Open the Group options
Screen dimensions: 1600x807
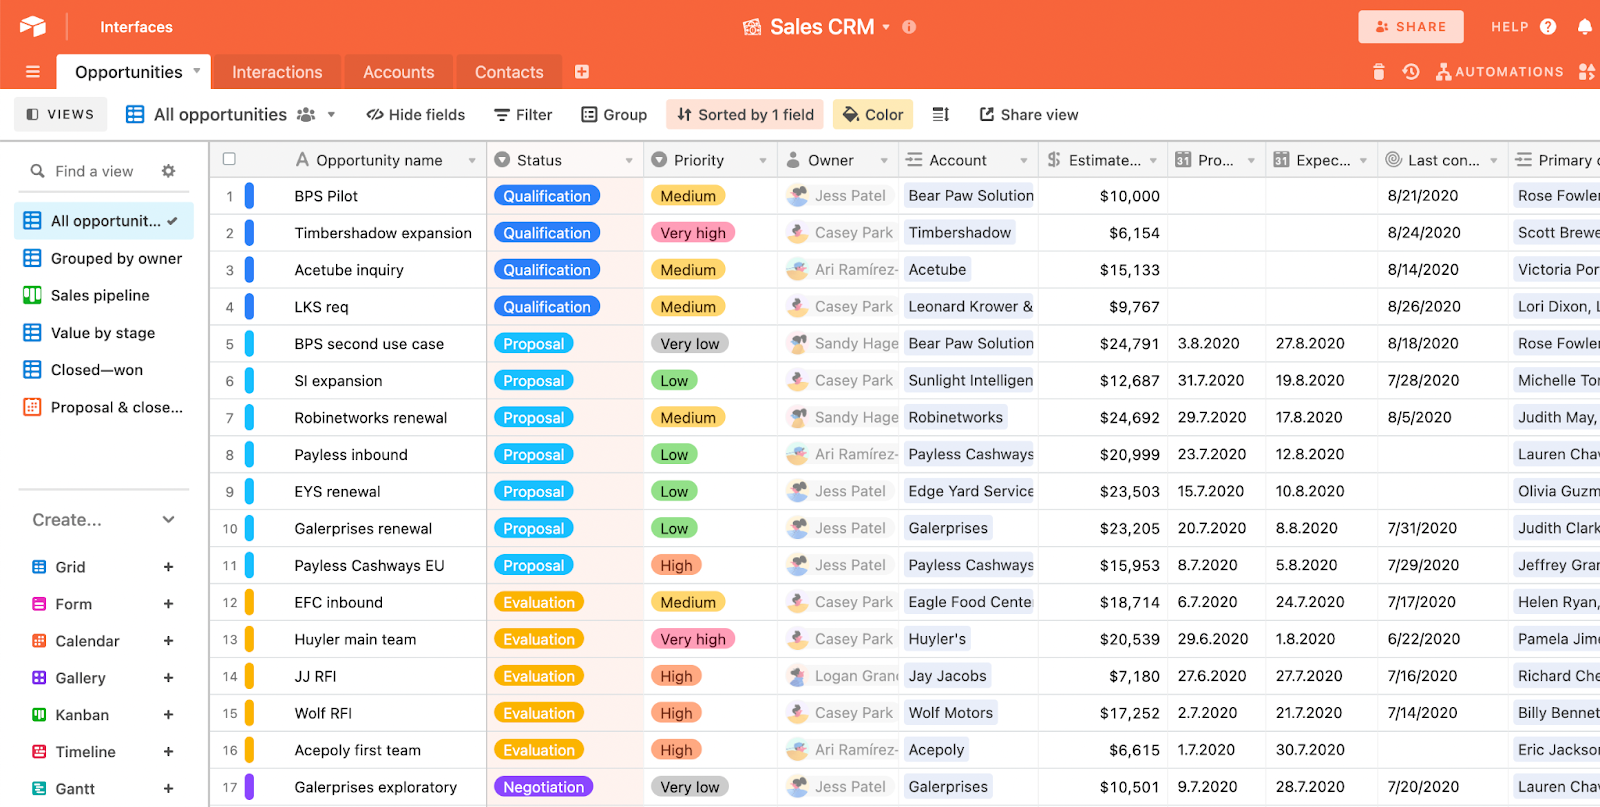(614, 115)
